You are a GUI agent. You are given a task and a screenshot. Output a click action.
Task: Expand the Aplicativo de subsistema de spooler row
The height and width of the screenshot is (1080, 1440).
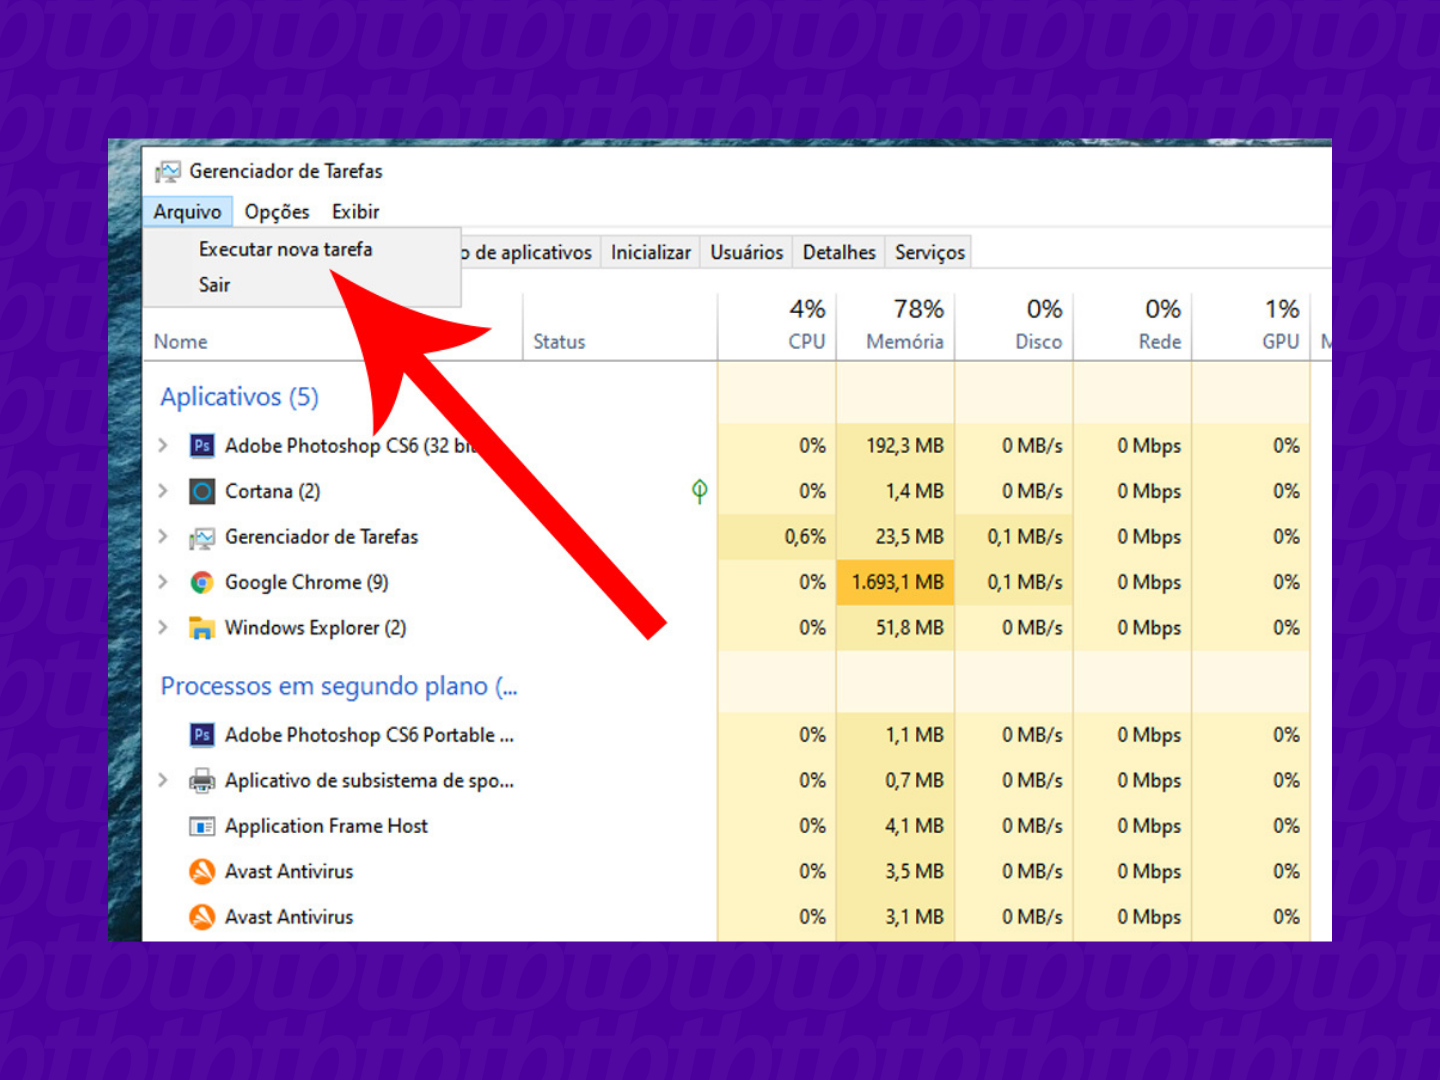(163, 780)
